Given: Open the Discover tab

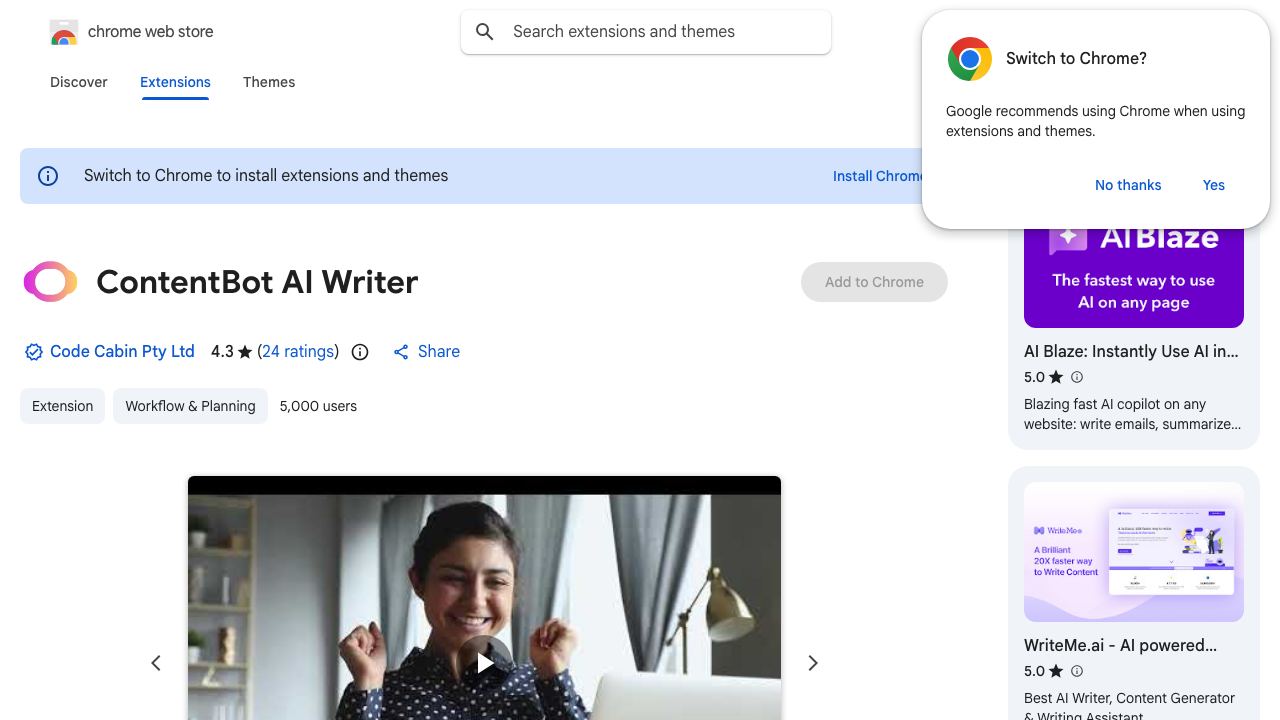Looking at the screenshot, I should [79, 82].
